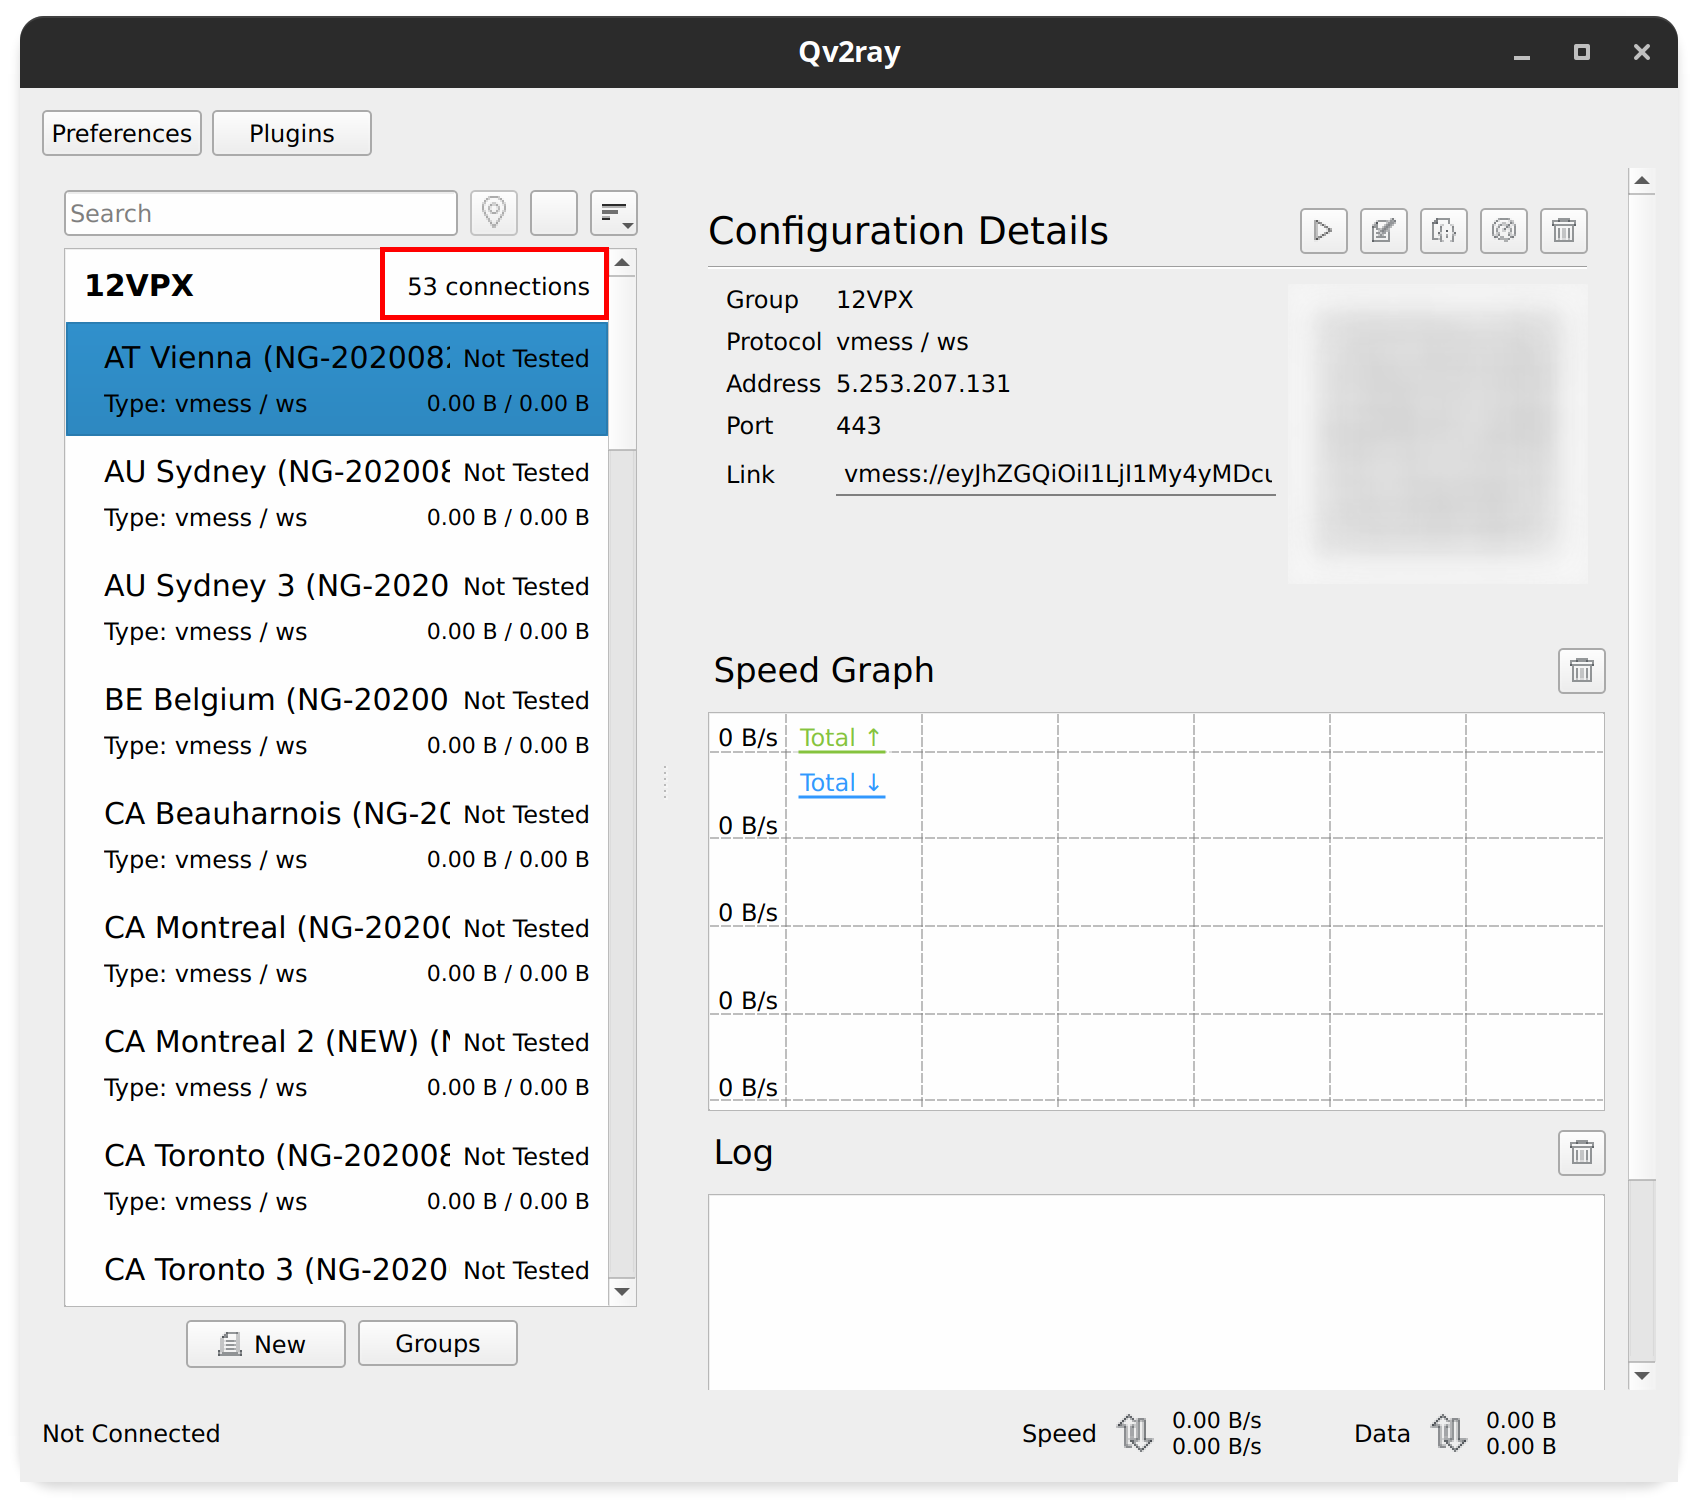Click the vmess share link field
Screen dimensions: 1698x1504
click(x=1055, y=474)
